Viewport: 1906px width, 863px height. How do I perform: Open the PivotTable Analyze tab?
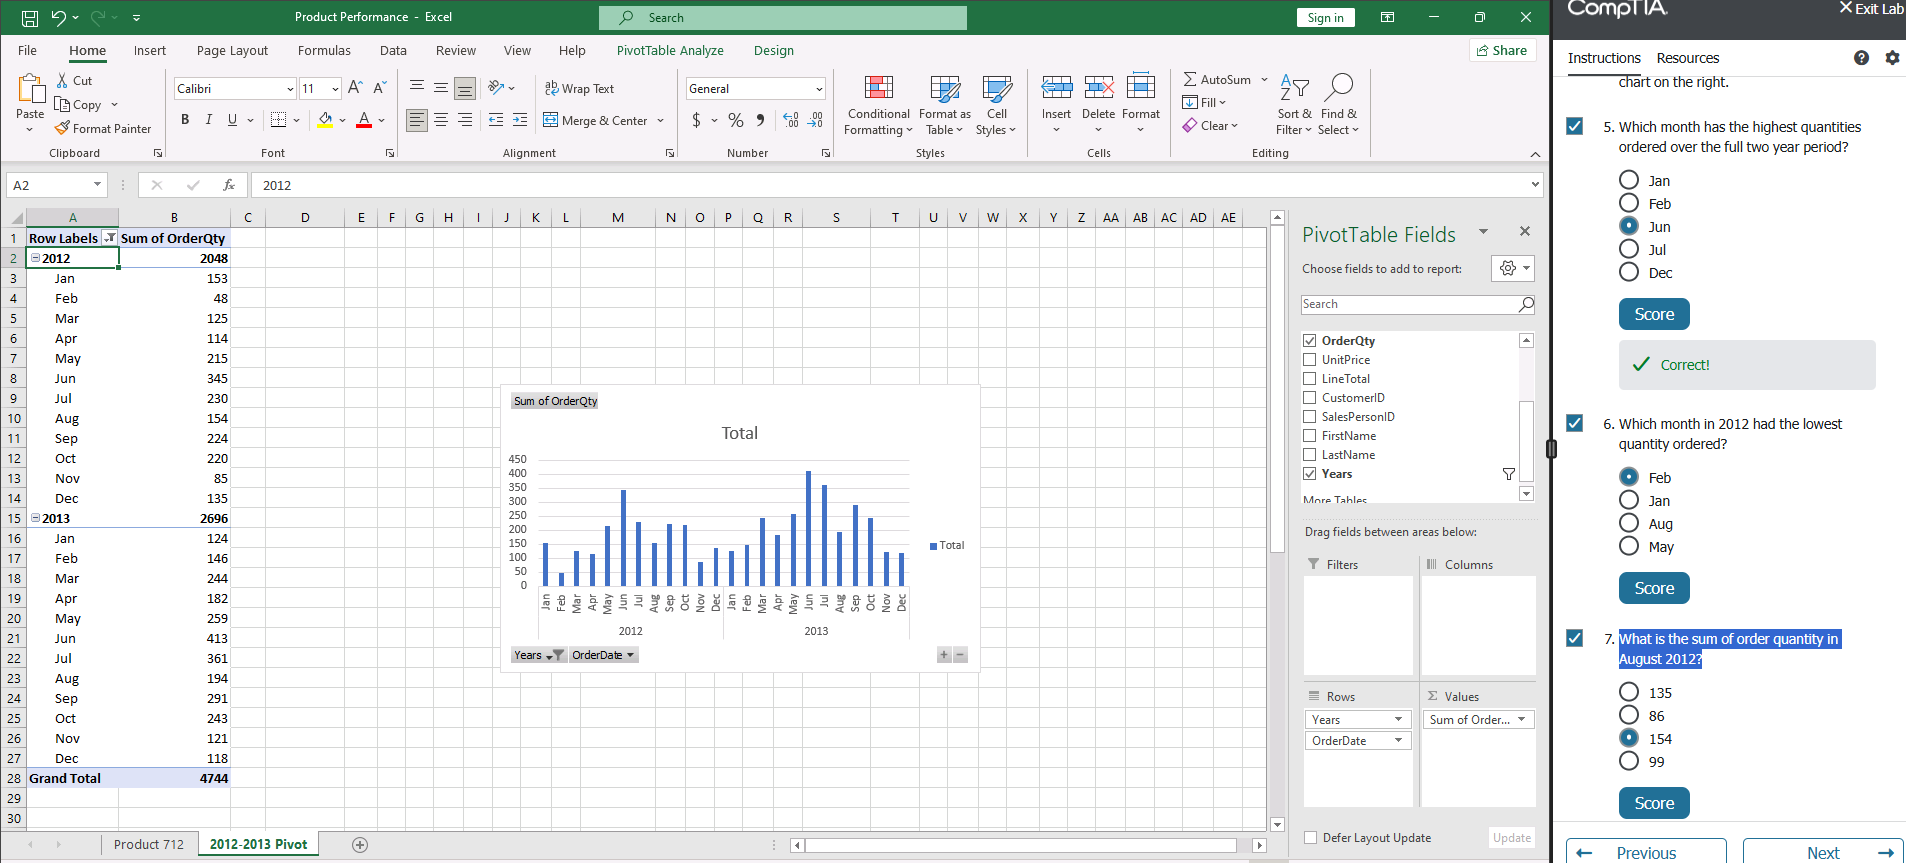tap(670, 51)
